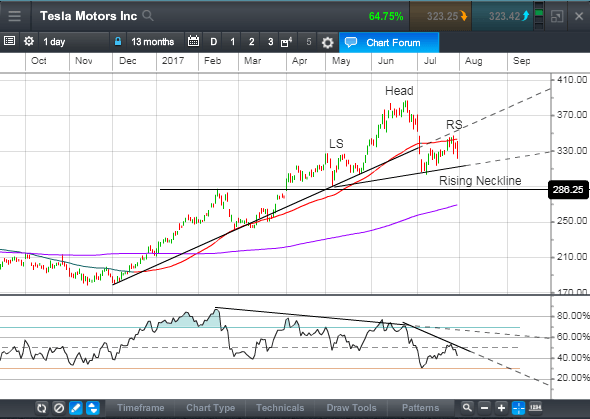Click the 80.00% RSI axis label
The height and width of the screenshot is (419, 590).
click(x=573, y=316)
